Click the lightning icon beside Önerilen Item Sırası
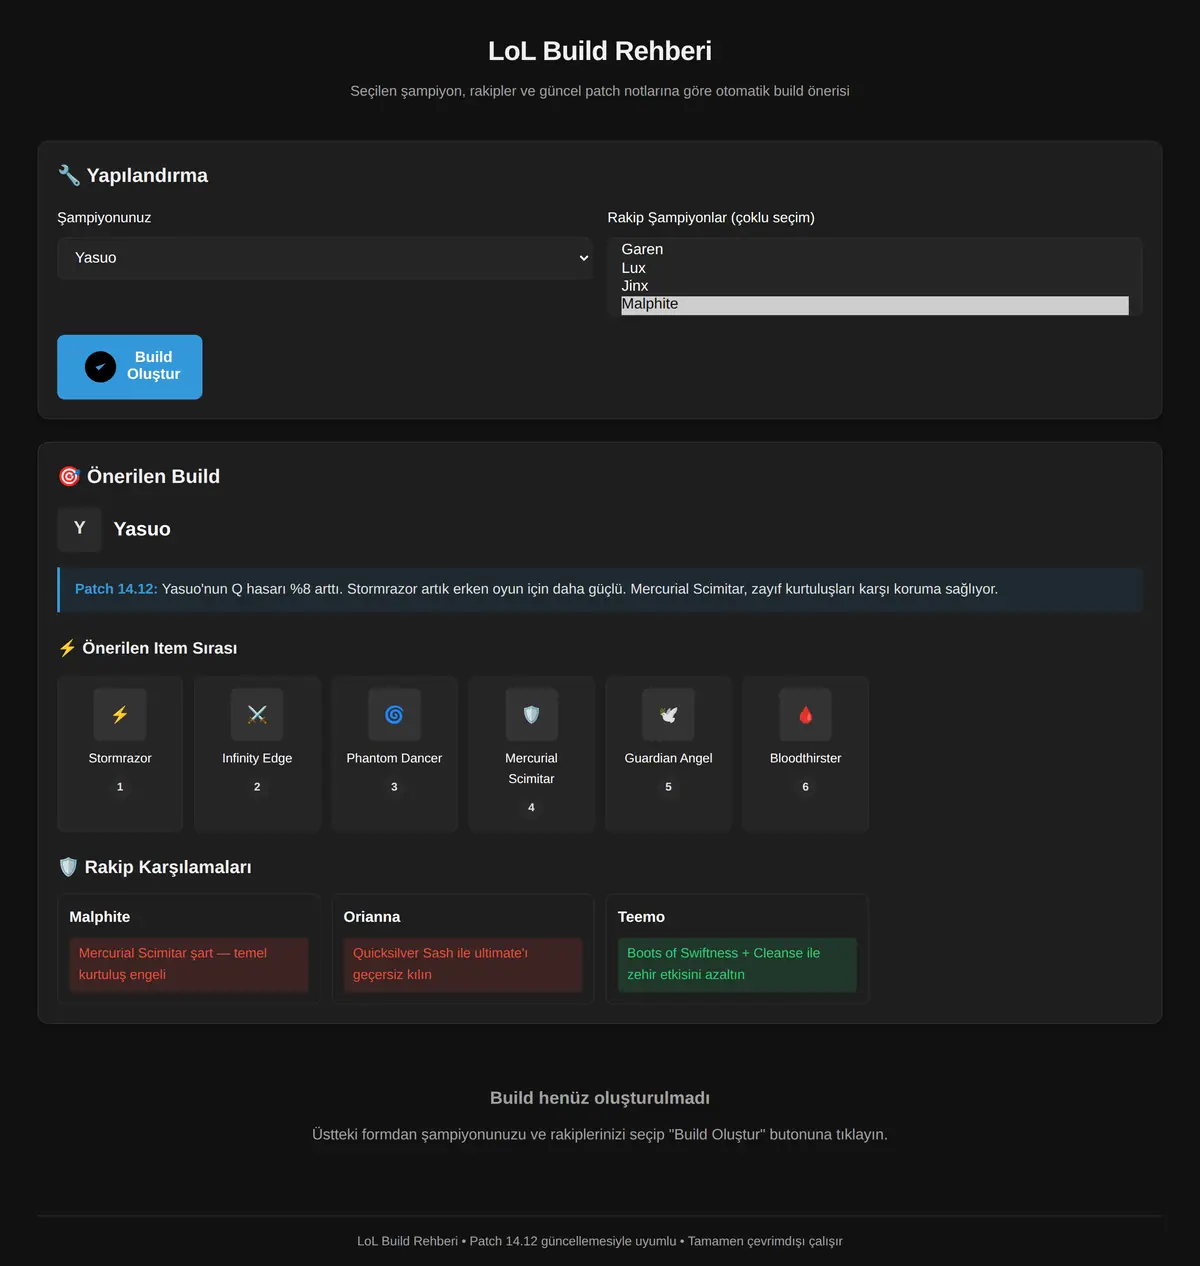Image resolution: width=1200 pixels, height=1266 pixels. point(67,648)
